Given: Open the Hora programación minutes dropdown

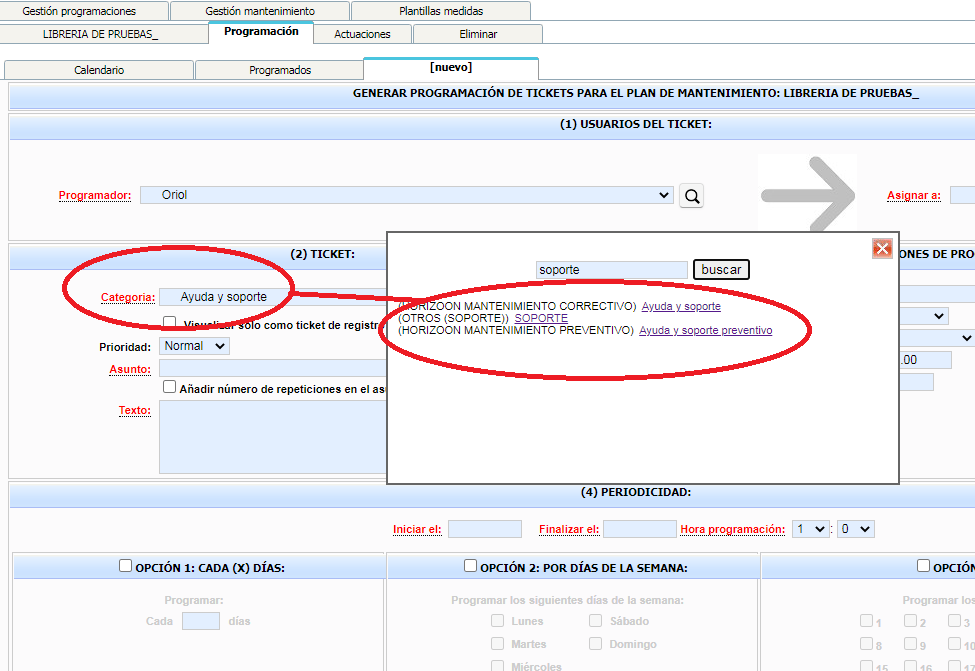Looking at the screenshot, I should point(856,529).
